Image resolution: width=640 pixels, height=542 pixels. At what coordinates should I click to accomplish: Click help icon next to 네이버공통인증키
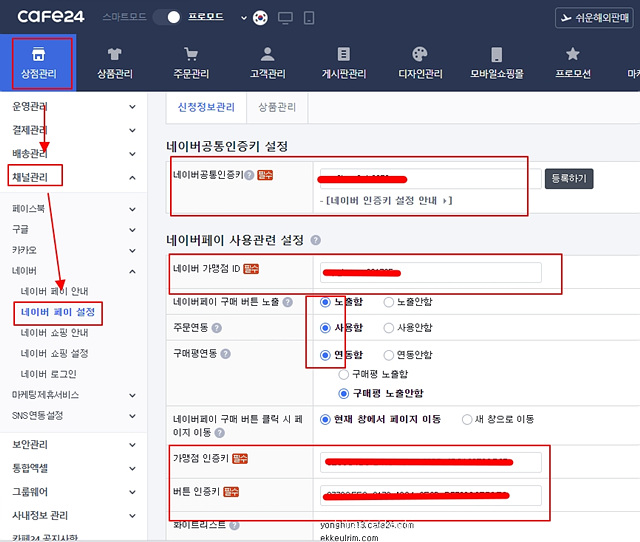[249, 175]
